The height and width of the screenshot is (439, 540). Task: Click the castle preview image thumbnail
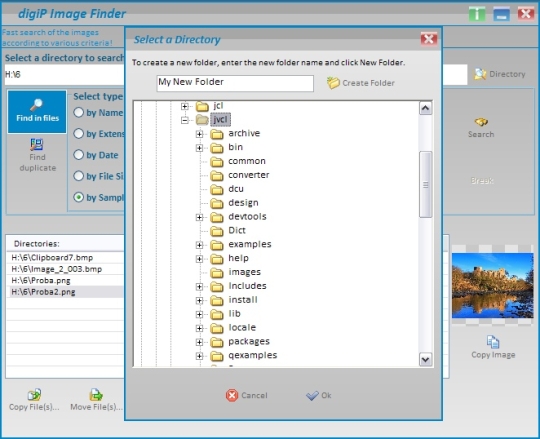click(x=492, y=285)
